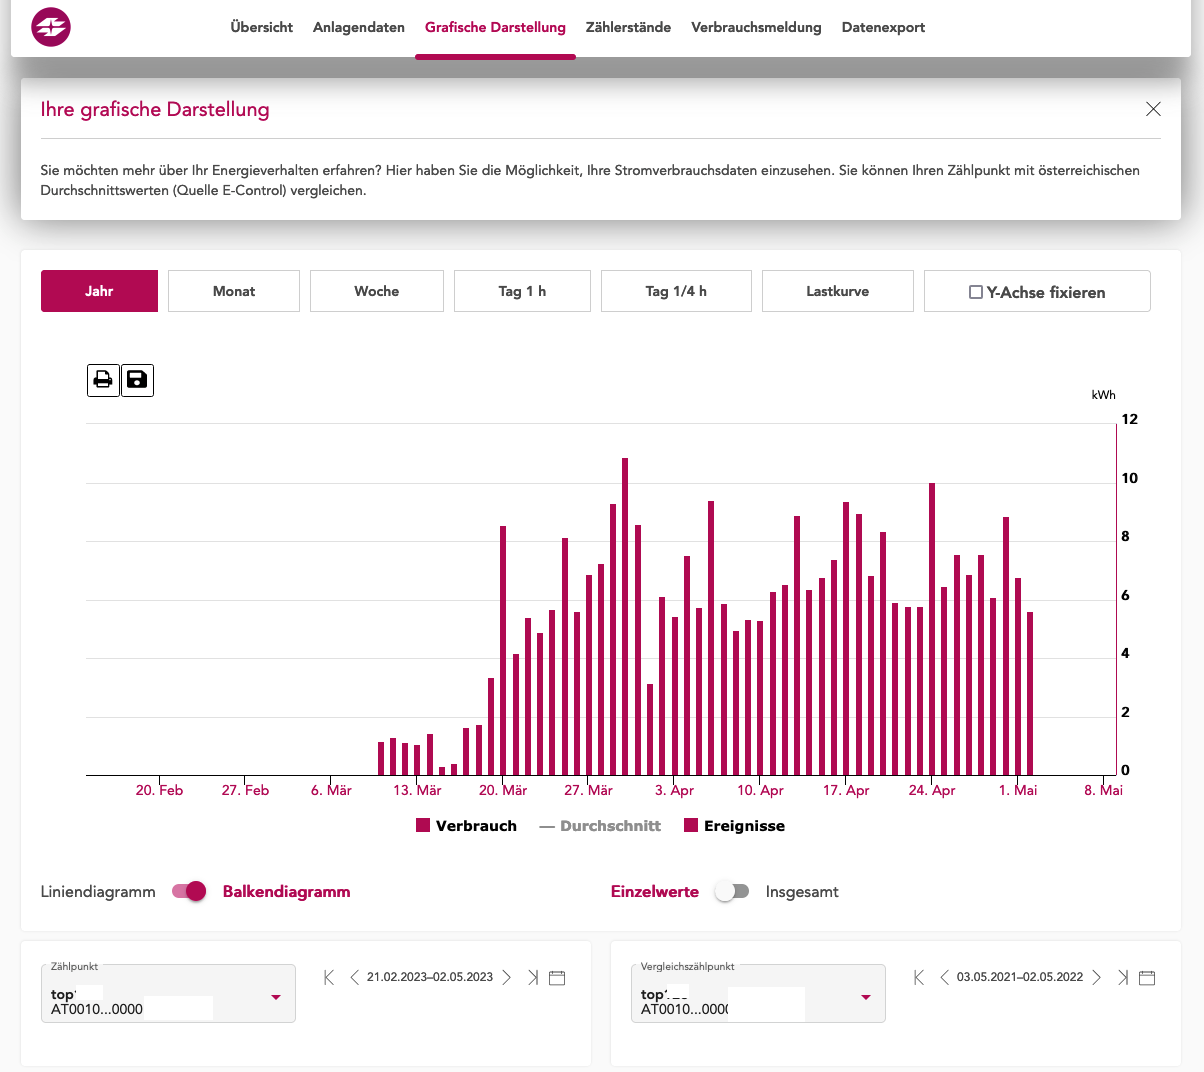Go to previous period before 03.05.2021–02.05.2022
This screenshot has height=1072, width=1204.
pyautogui.click(x=944, y=978)
